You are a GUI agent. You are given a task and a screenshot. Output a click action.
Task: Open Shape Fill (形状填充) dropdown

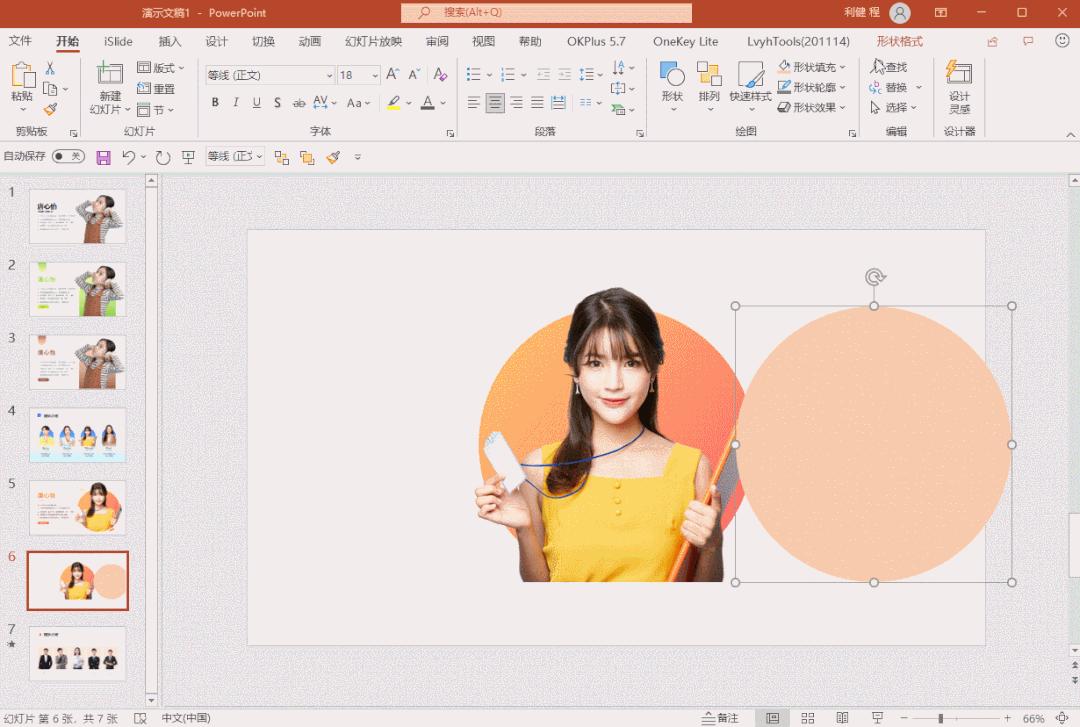coord(813,66)
